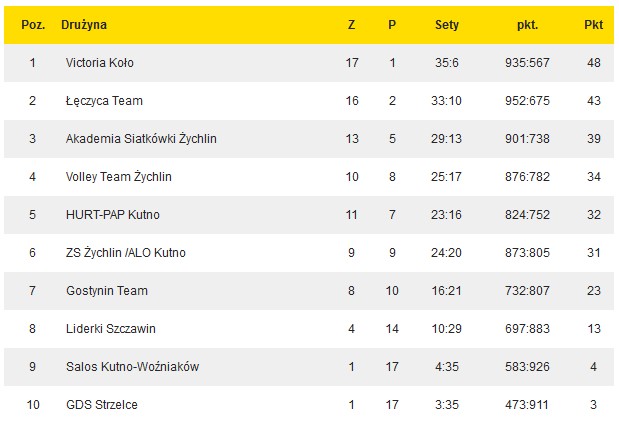Open the Łęczyca Team entry
The width and height of the screenshot is (619, 421).
tap(102, 101)
